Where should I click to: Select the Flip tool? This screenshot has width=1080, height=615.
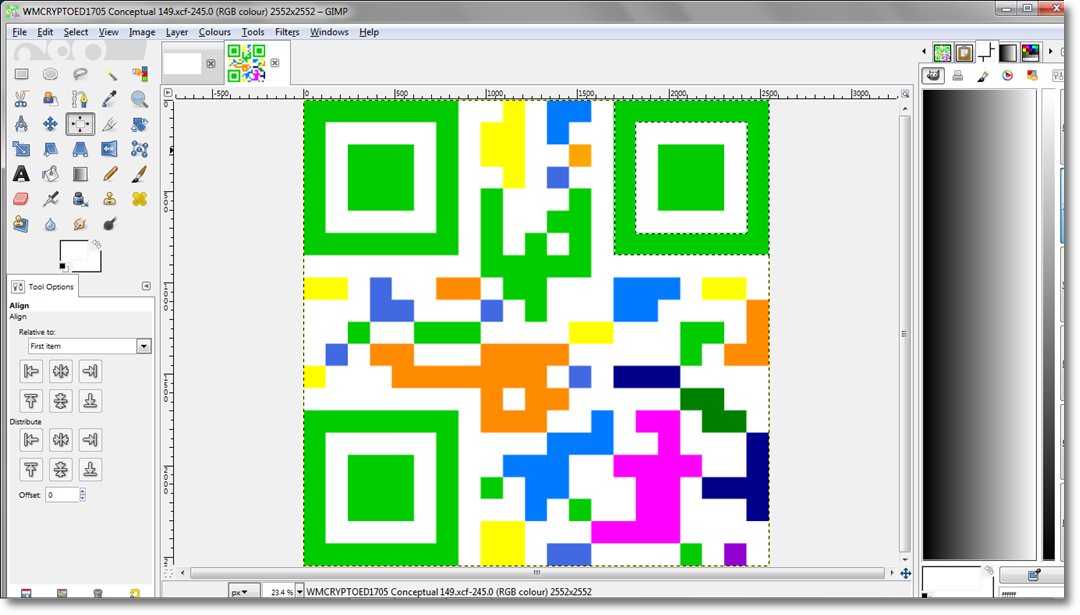coord(110,149)
